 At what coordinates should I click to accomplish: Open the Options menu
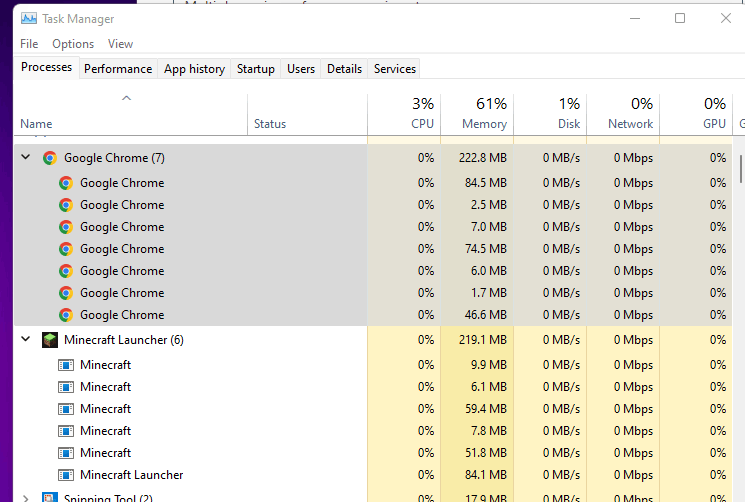73,44
